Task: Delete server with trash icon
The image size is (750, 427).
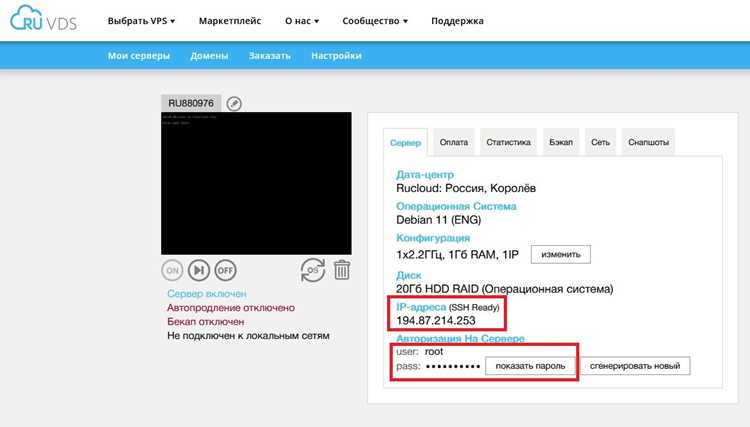Action: click(x=342, y=270)
